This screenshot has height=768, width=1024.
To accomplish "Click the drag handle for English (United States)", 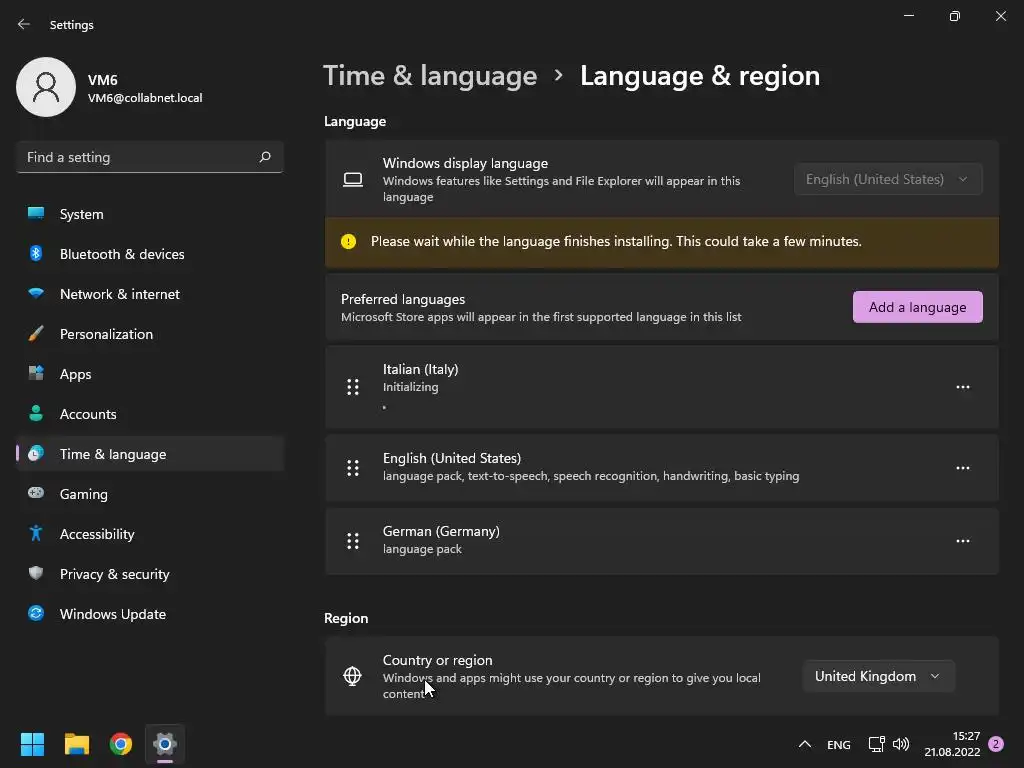I will click(x=353, y=468).
